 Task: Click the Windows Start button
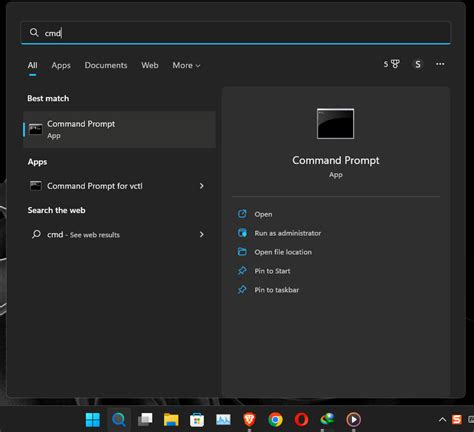(93, 419)
